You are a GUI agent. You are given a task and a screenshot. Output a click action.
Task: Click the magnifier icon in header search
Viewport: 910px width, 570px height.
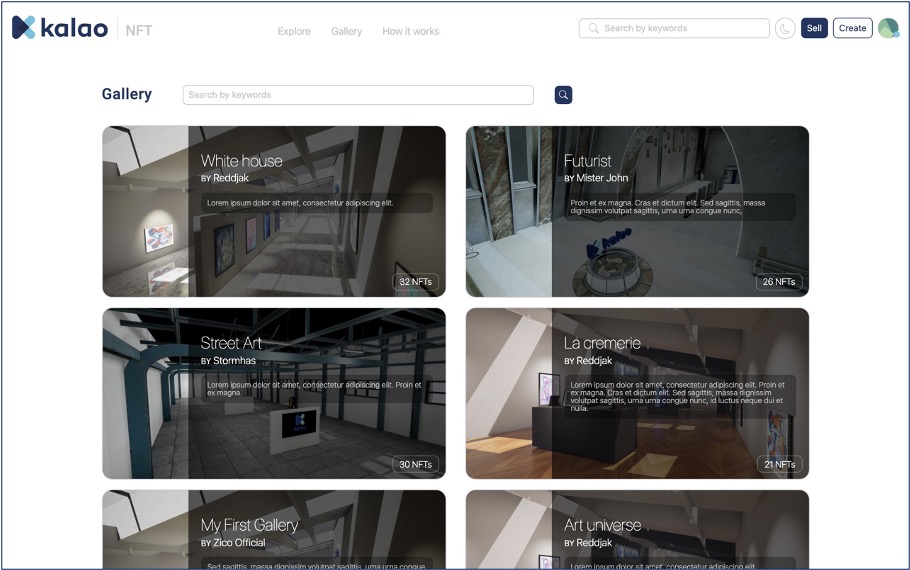(593, 28)
